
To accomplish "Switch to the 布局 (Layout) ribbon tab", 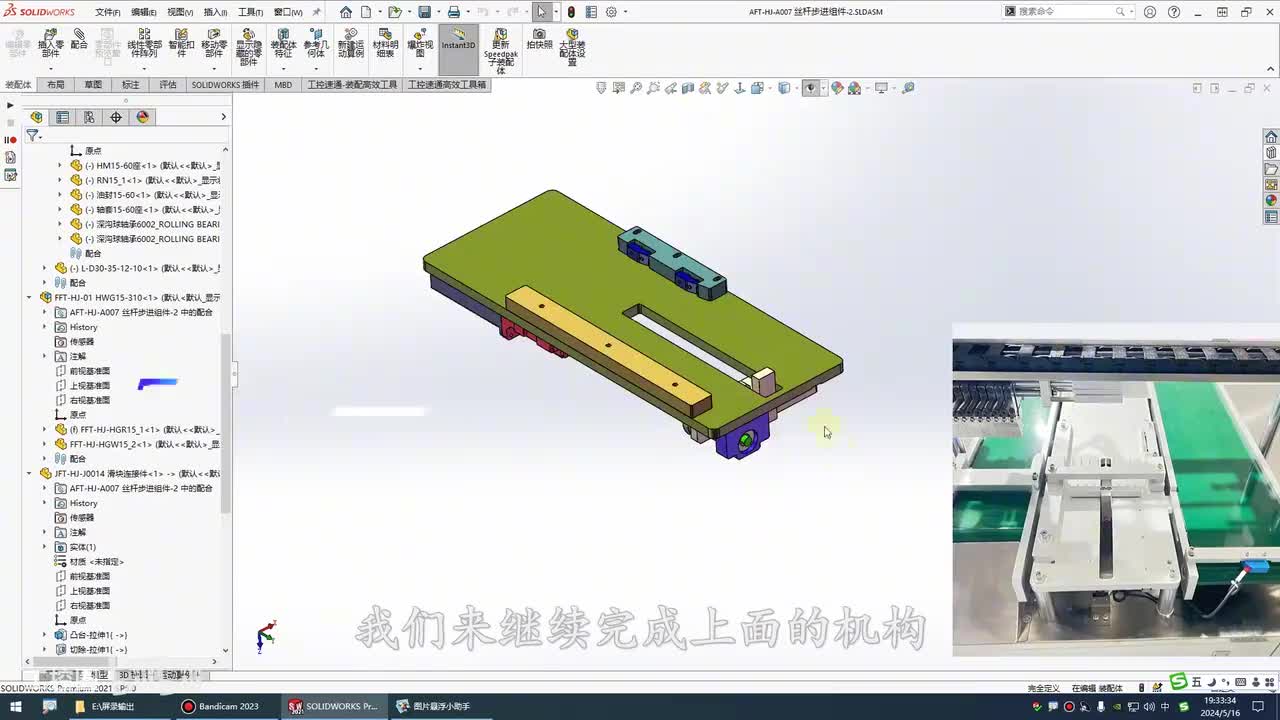I will pos(56,85).
